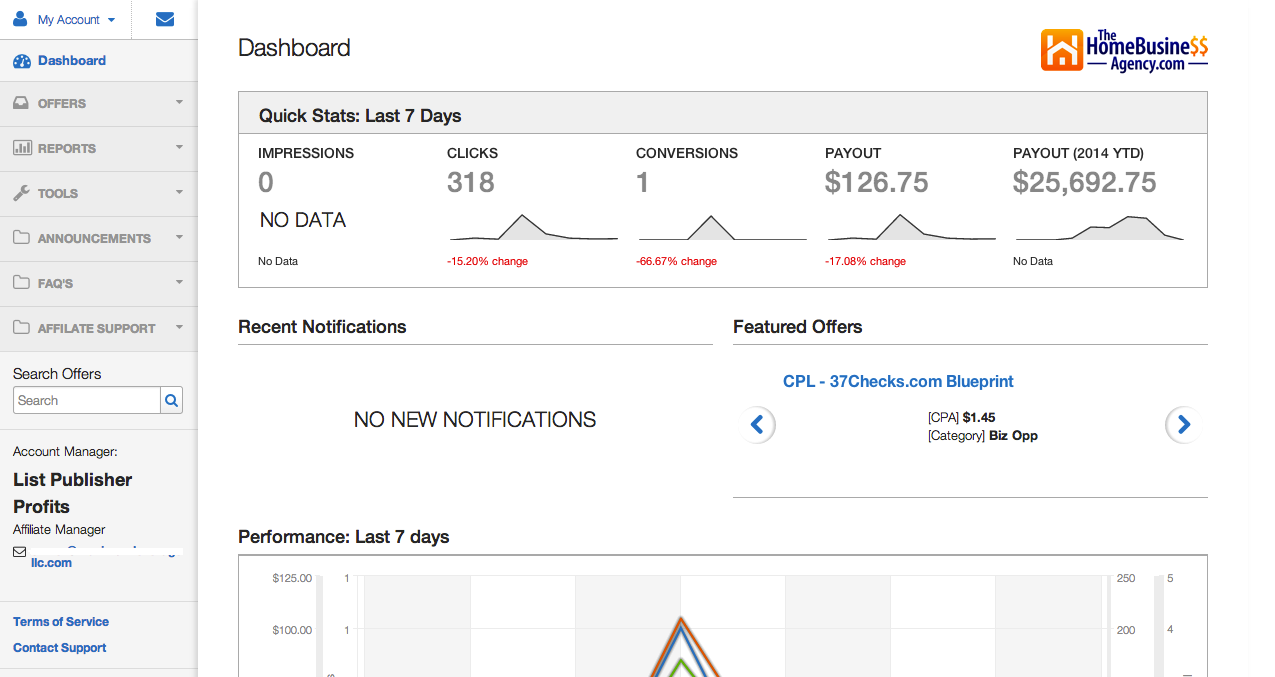Click the Category Biz Opp detail

pos(983,436)
